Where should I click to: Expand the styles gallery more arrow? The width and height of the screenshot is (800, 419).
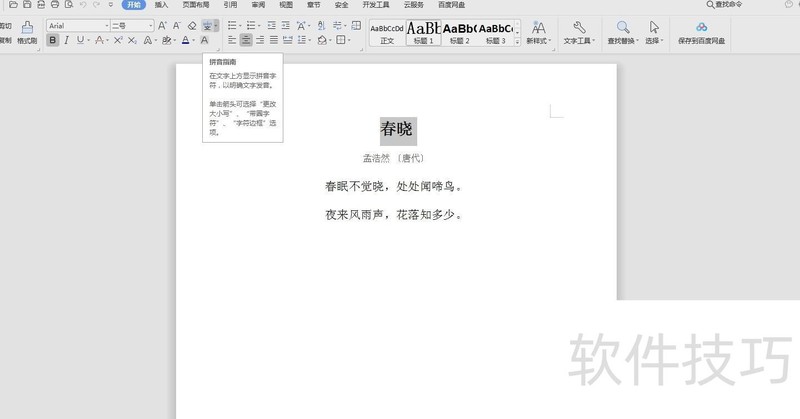point(517,41)
